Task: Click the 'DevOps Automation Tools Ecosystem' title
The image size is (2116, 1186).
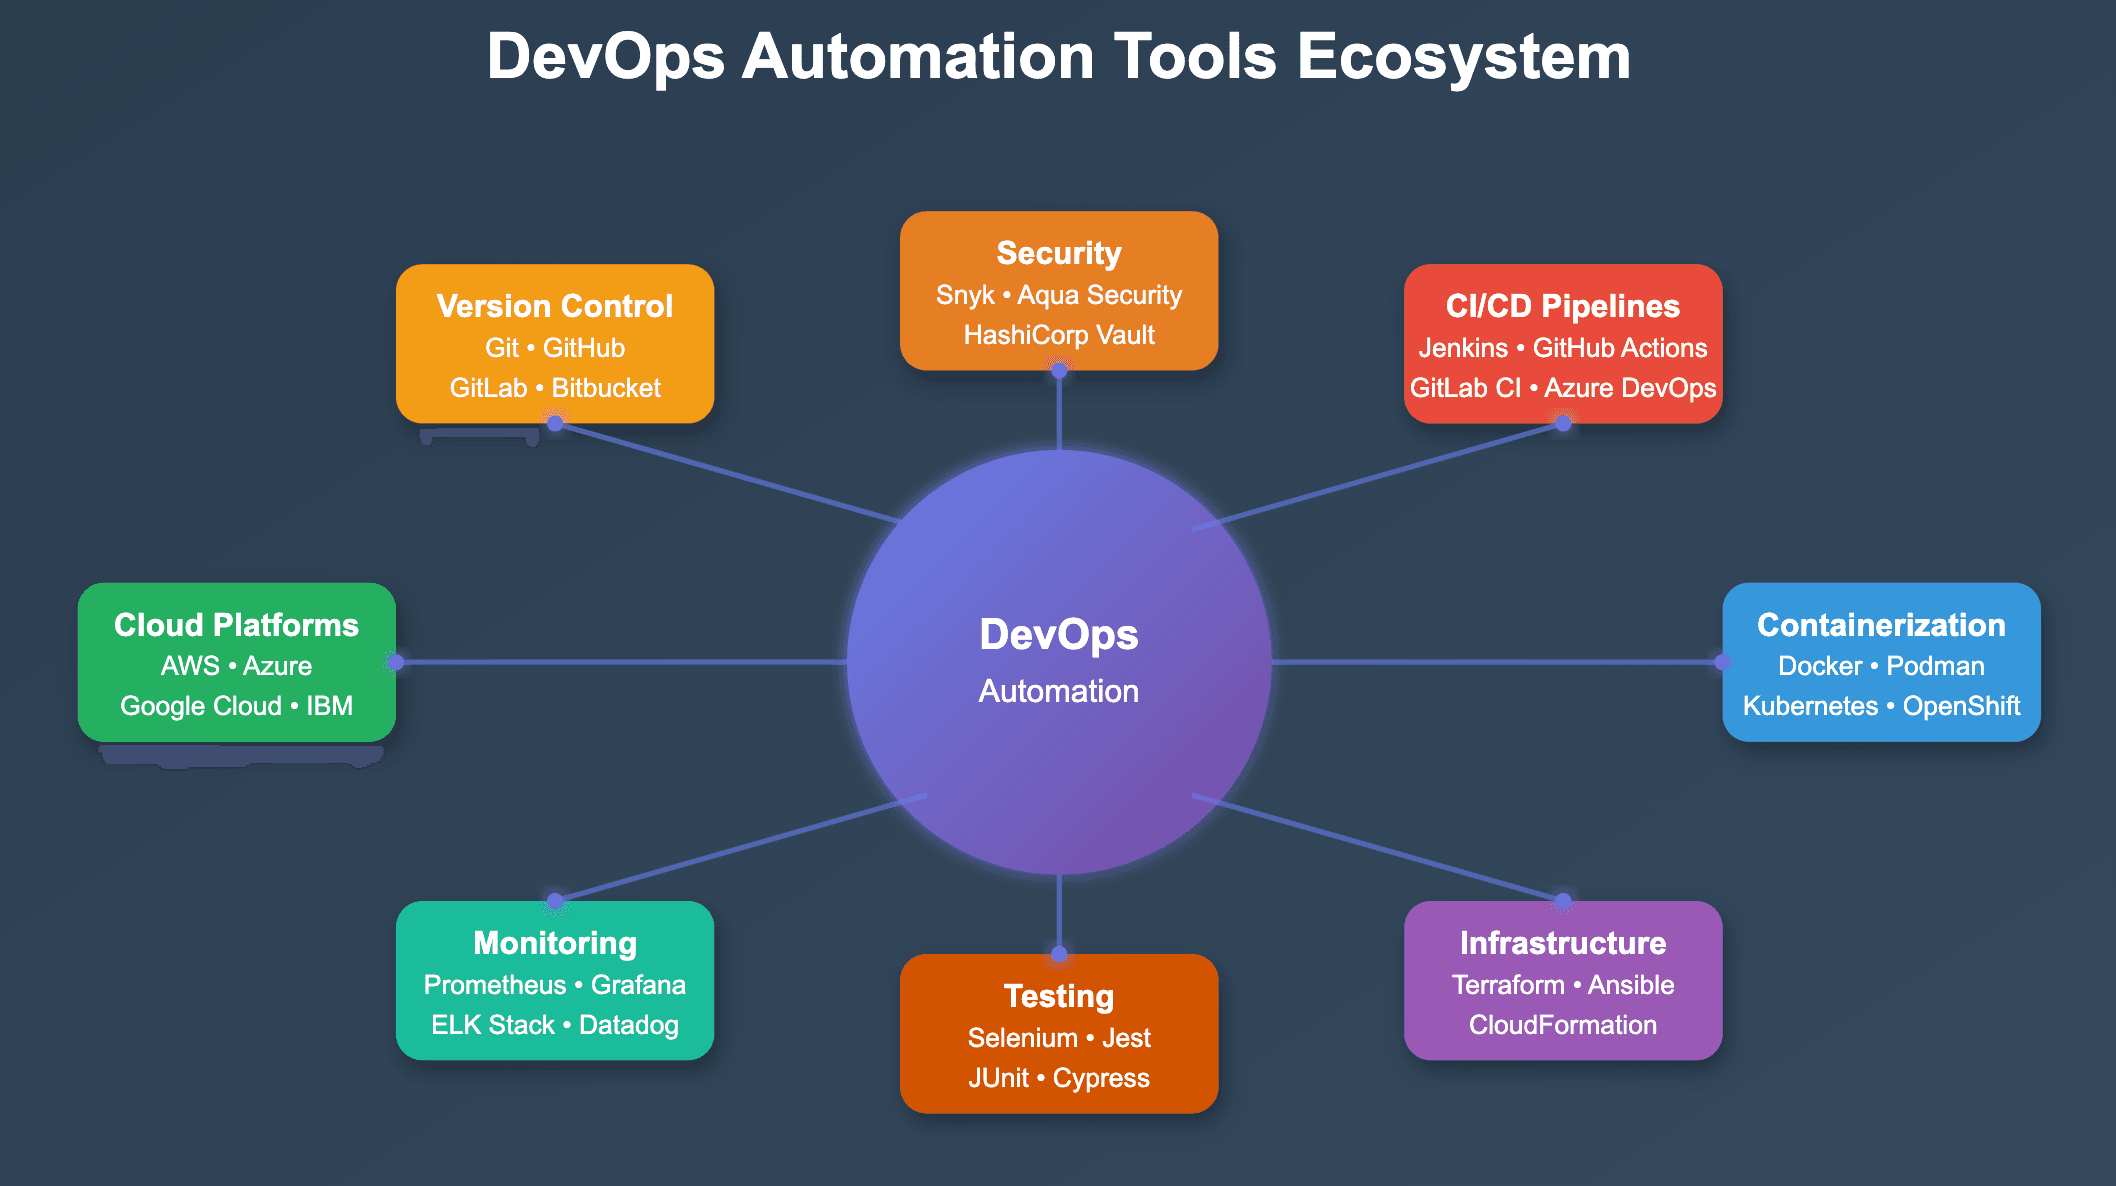Action: [1059, 56]
